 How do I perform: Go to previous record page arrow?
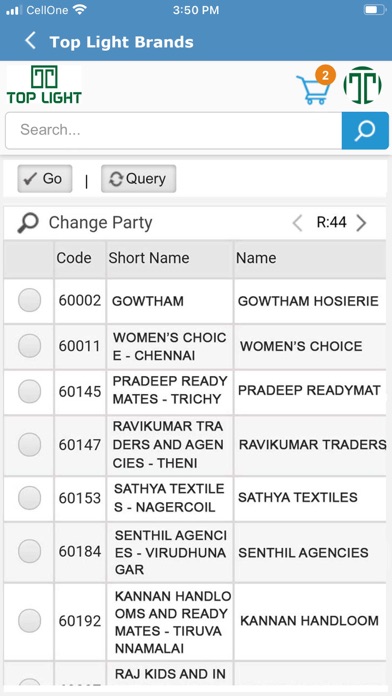point(297,223)
